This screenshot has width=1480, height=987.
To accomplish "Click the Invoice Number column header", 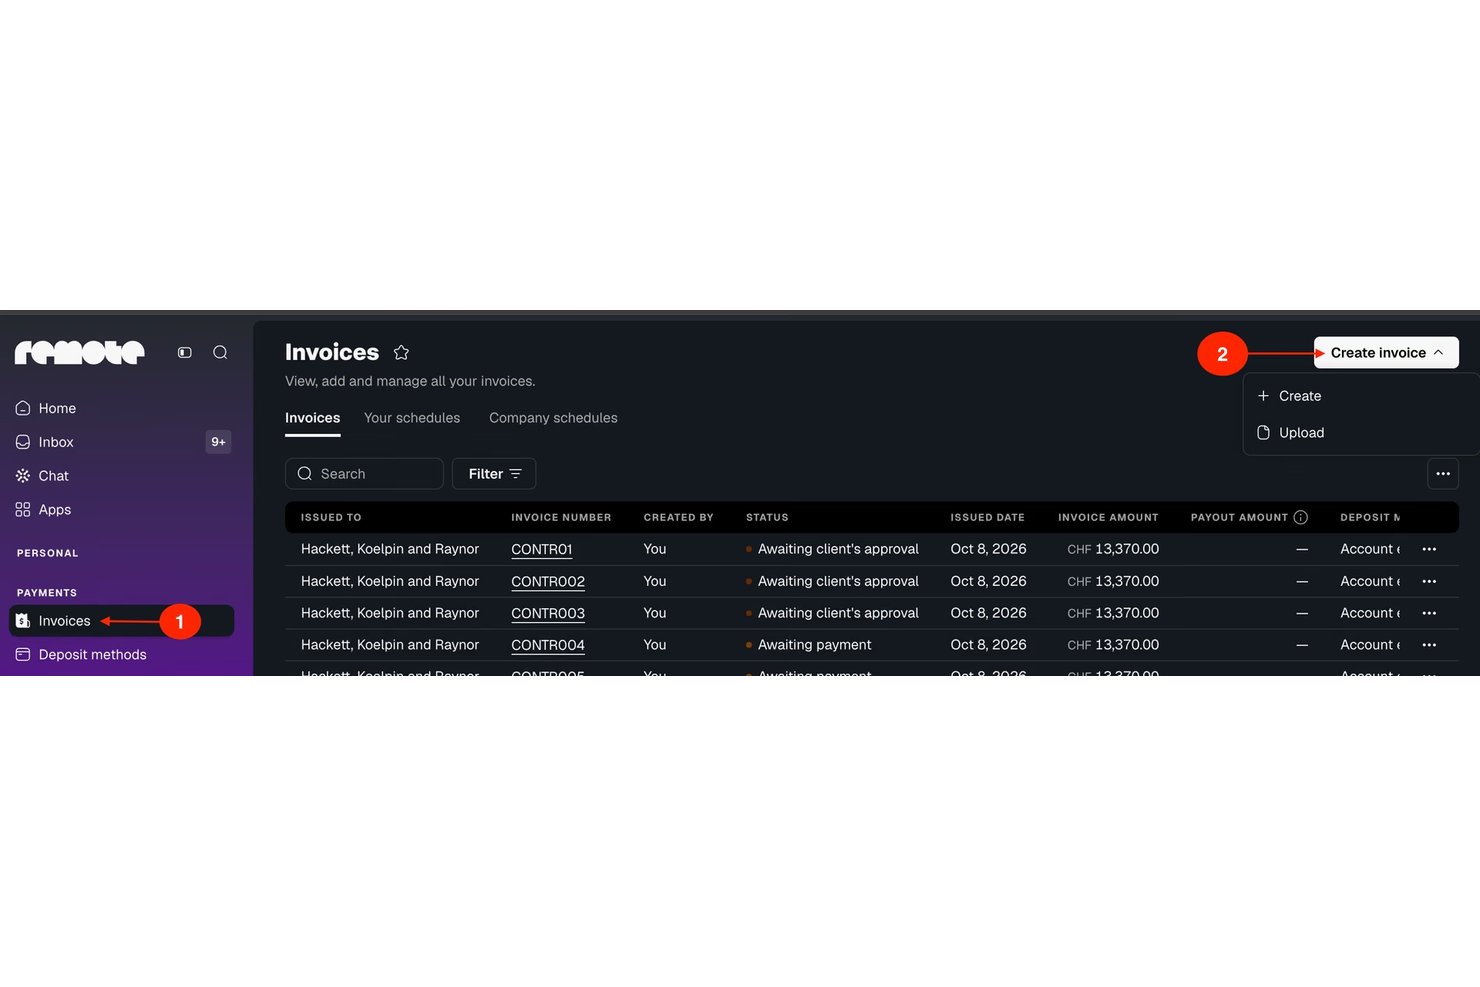I will point(561,518).
